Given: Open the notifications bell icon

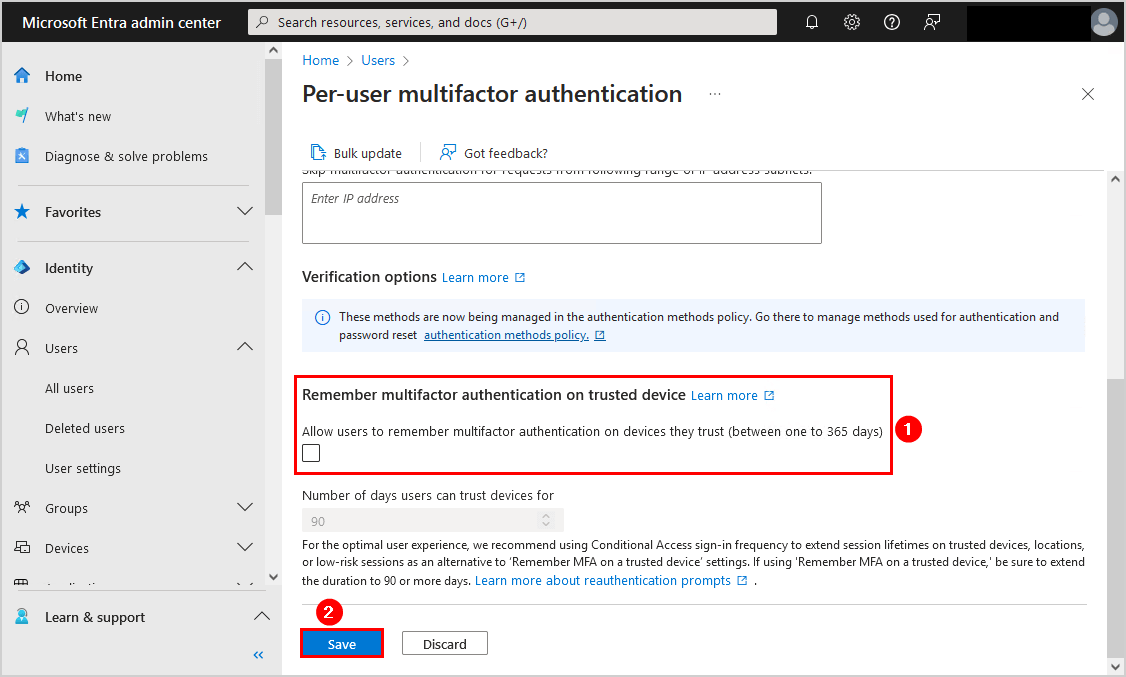Looking at the screenshot, I should tap(811, 22).
